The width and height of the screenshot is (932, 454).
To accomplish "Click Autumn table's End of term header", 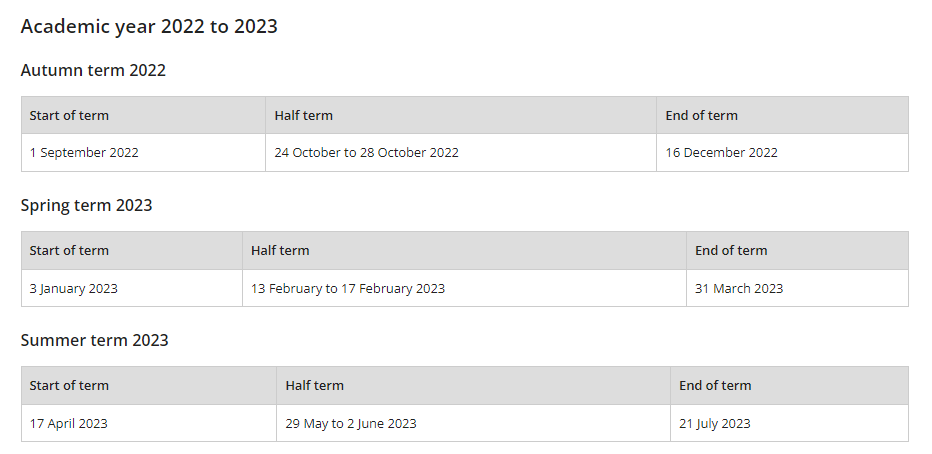I will coord(782,115).
